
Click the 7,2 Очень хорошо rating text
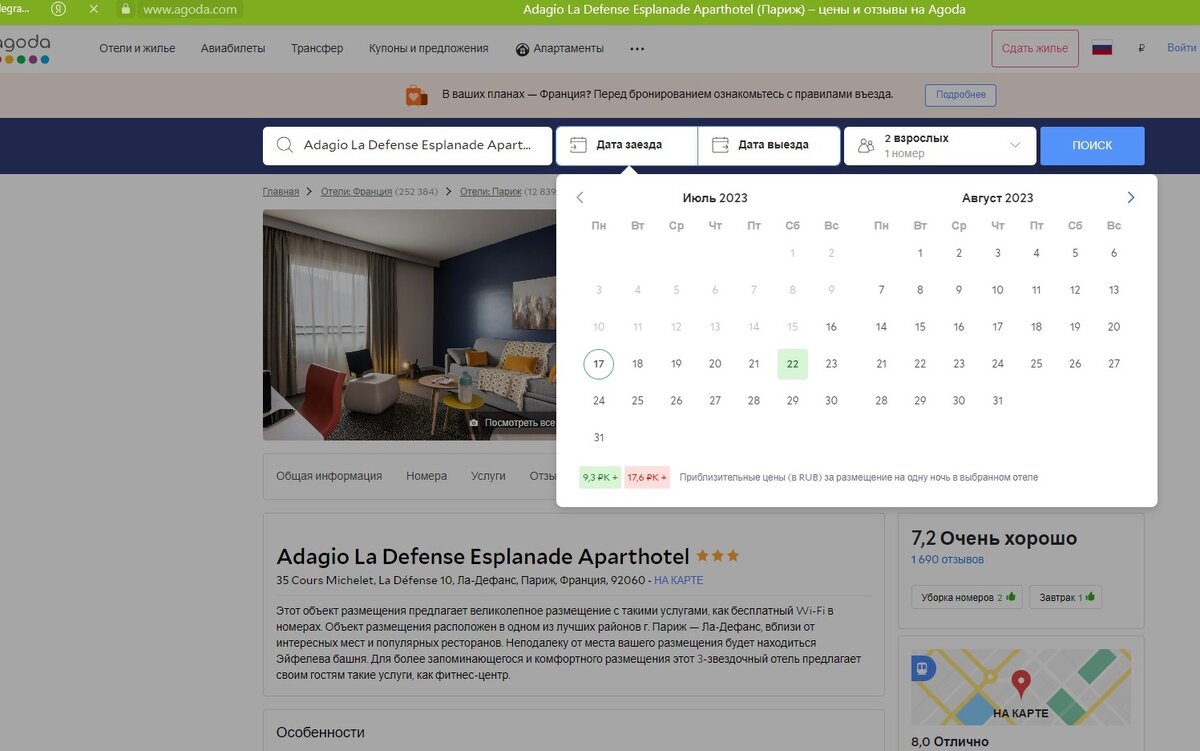[x=994, y=538]
